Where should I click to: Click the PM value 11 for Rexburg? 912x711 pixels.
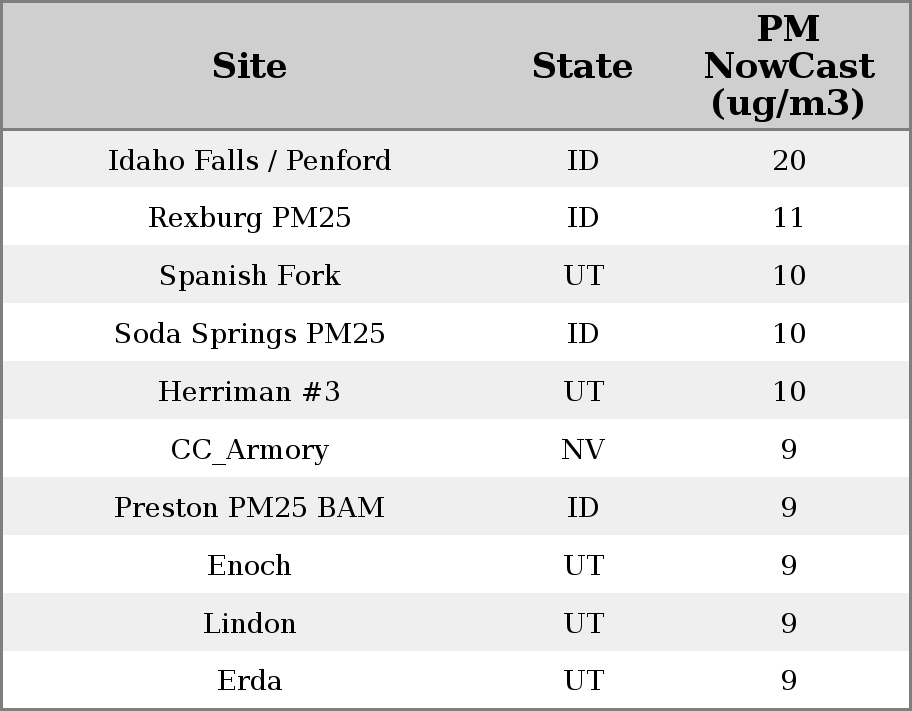tap(789, 218)
